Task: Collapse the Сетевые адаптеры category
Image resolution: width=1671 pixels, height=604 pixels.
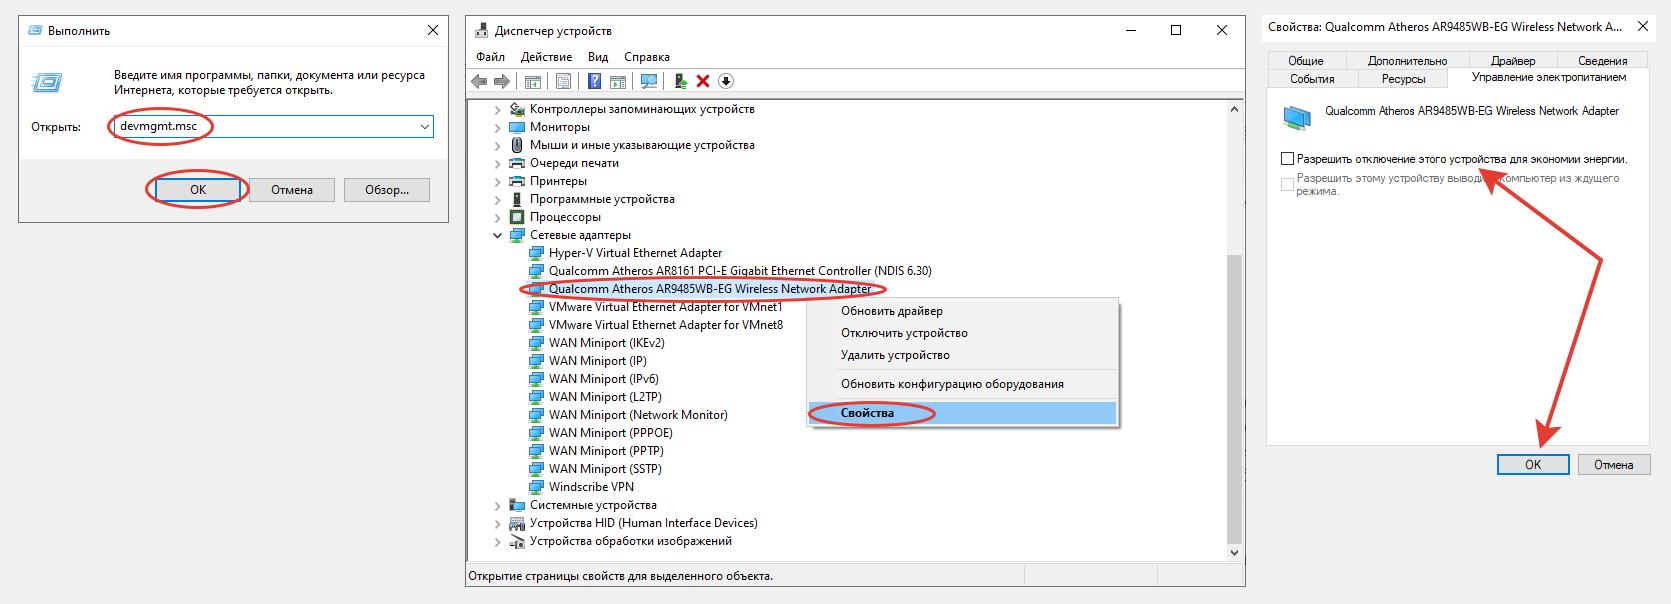Action: [x=498, y=235]
